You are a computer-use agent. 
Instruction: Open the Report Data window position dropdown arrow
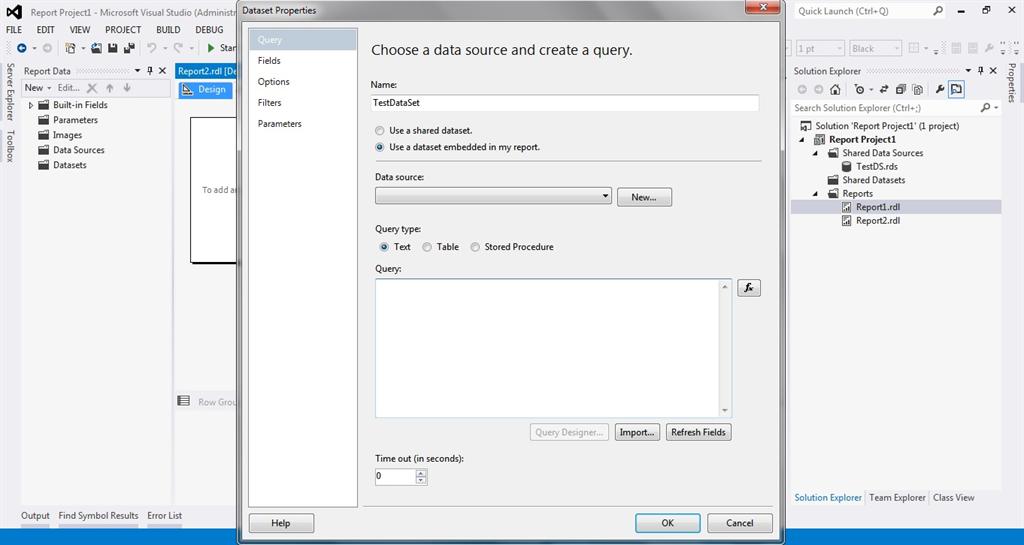tap(137, 70)
